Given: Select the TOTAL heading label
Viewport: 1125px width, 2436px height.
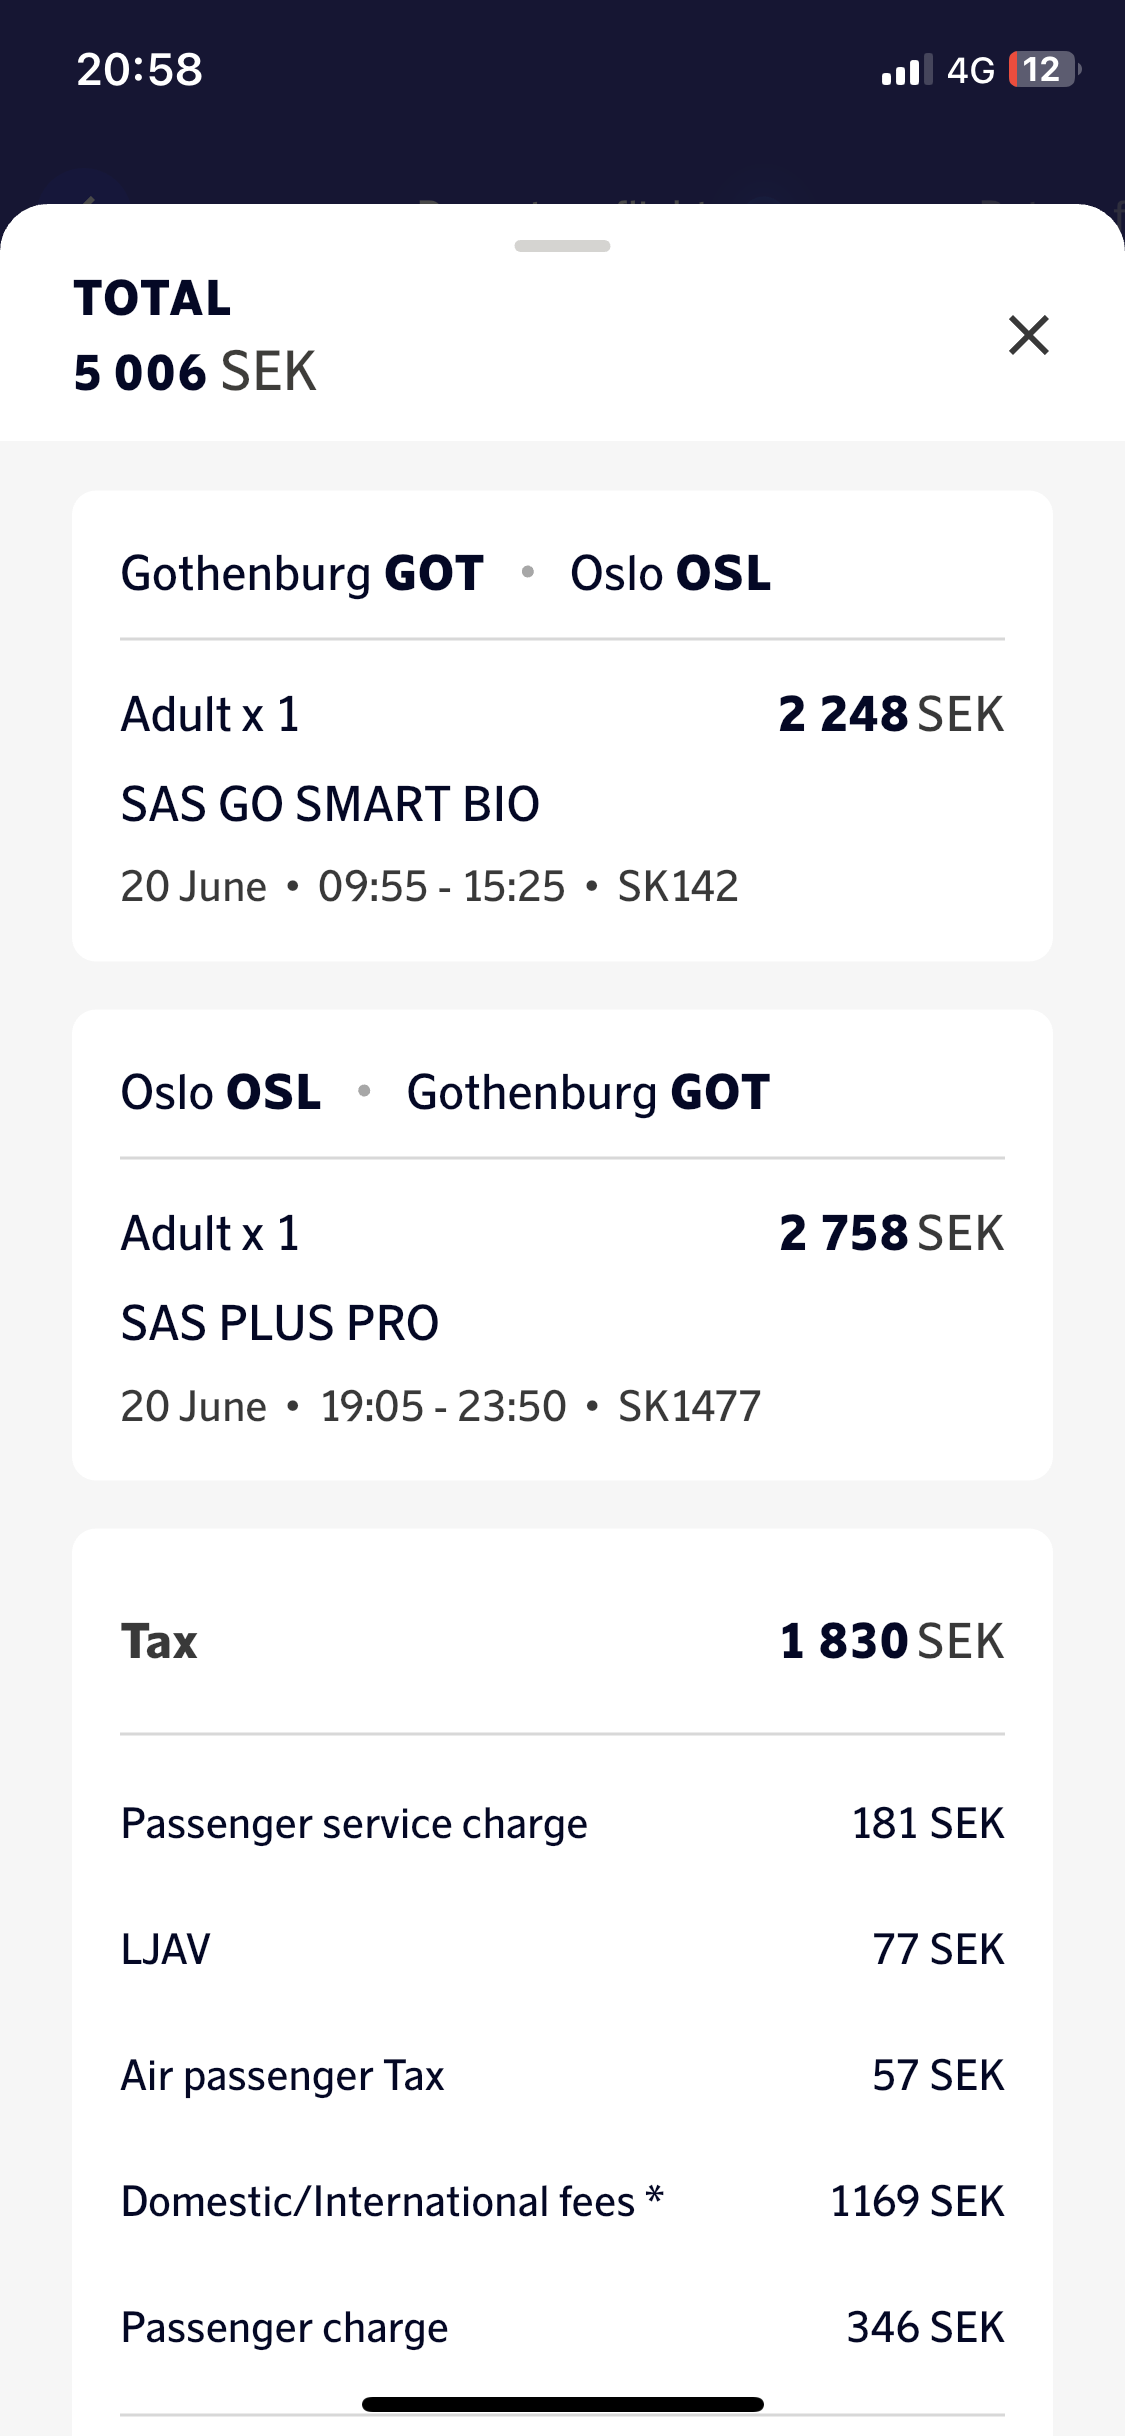Looking at the screenshot, I should coord(152,298).
